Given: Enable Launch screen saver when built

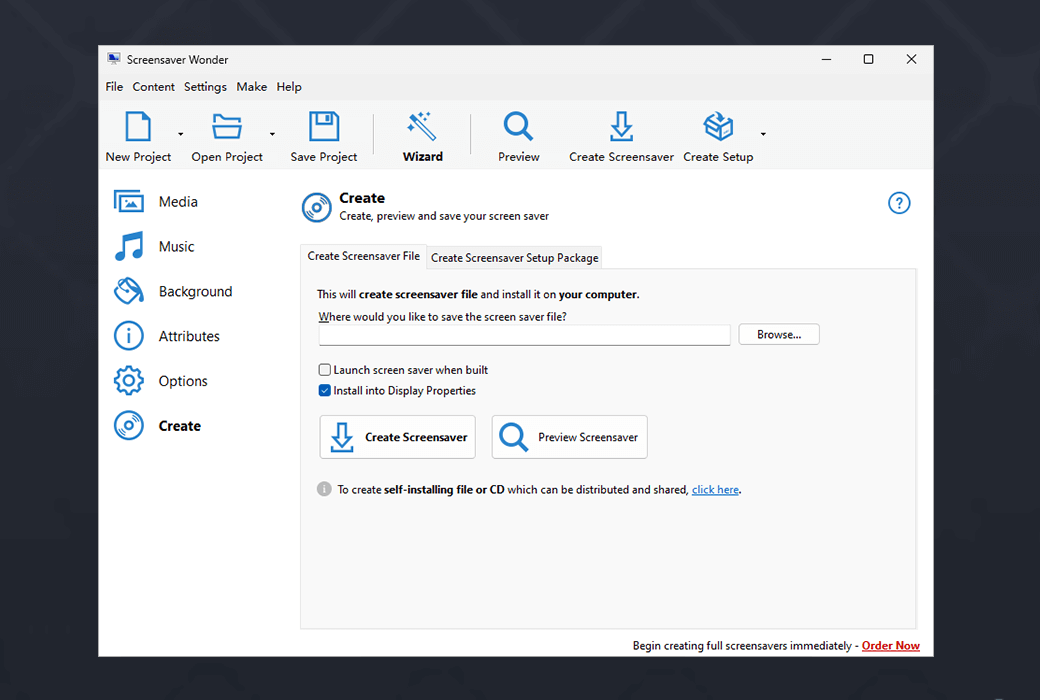Looking at the screenshot, I should (x=324, y=370).
